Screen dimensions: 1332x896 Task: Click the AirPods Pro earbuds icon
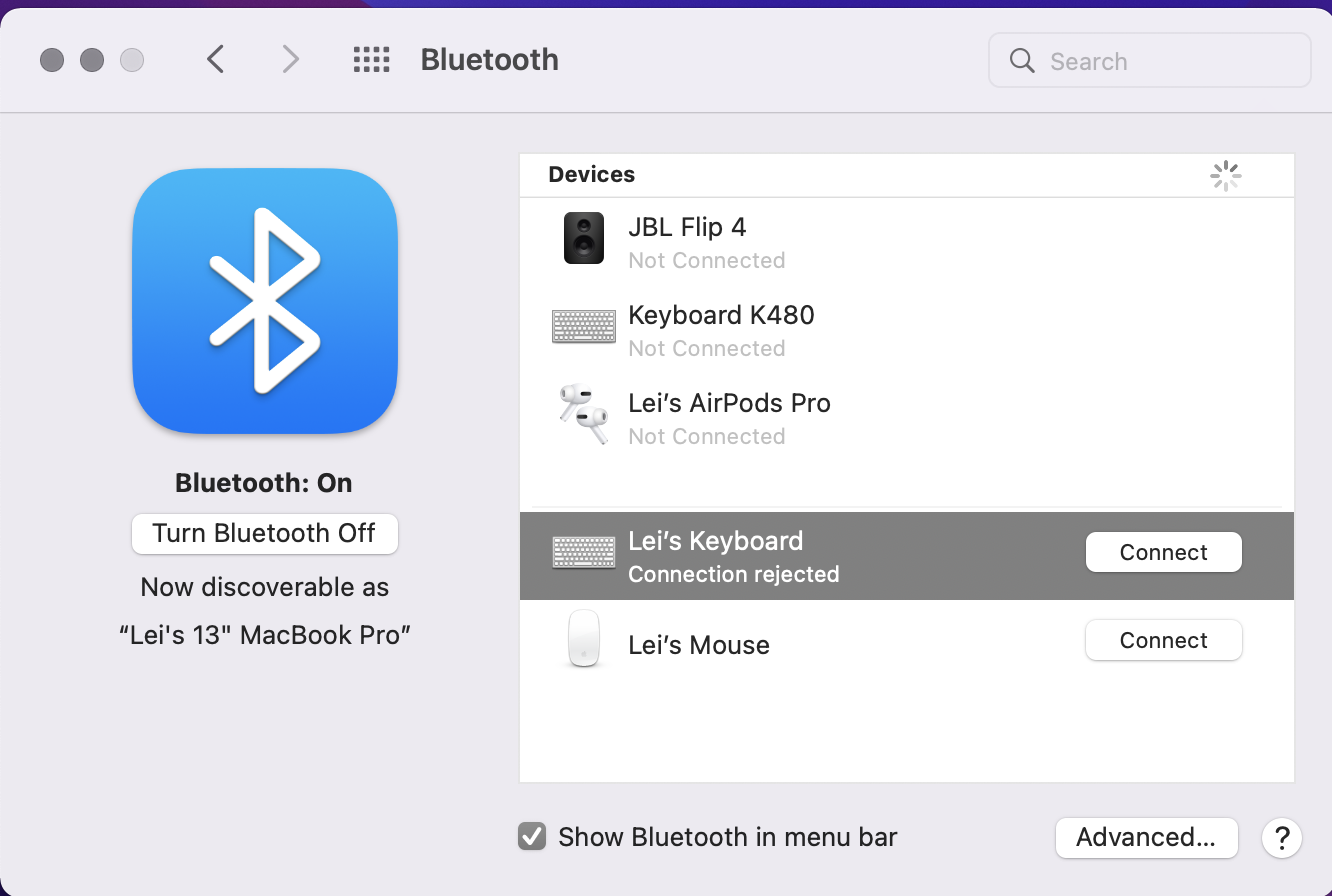coord(583,414)
